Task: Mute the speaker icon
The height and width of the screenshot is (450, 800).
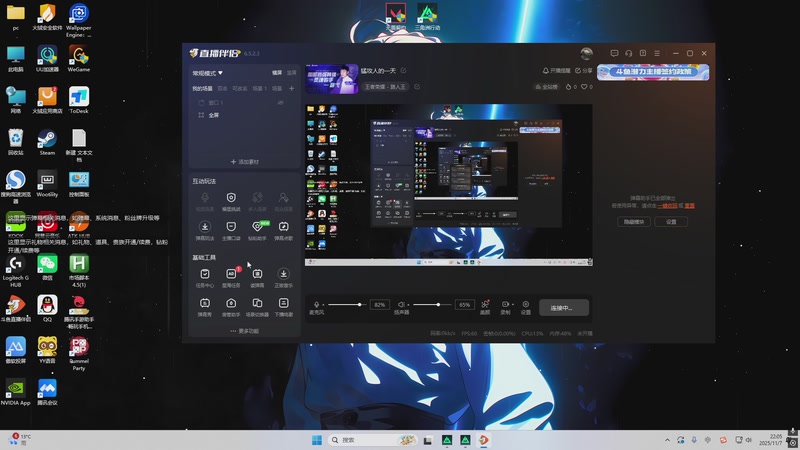Action: [x=401, y=304]
